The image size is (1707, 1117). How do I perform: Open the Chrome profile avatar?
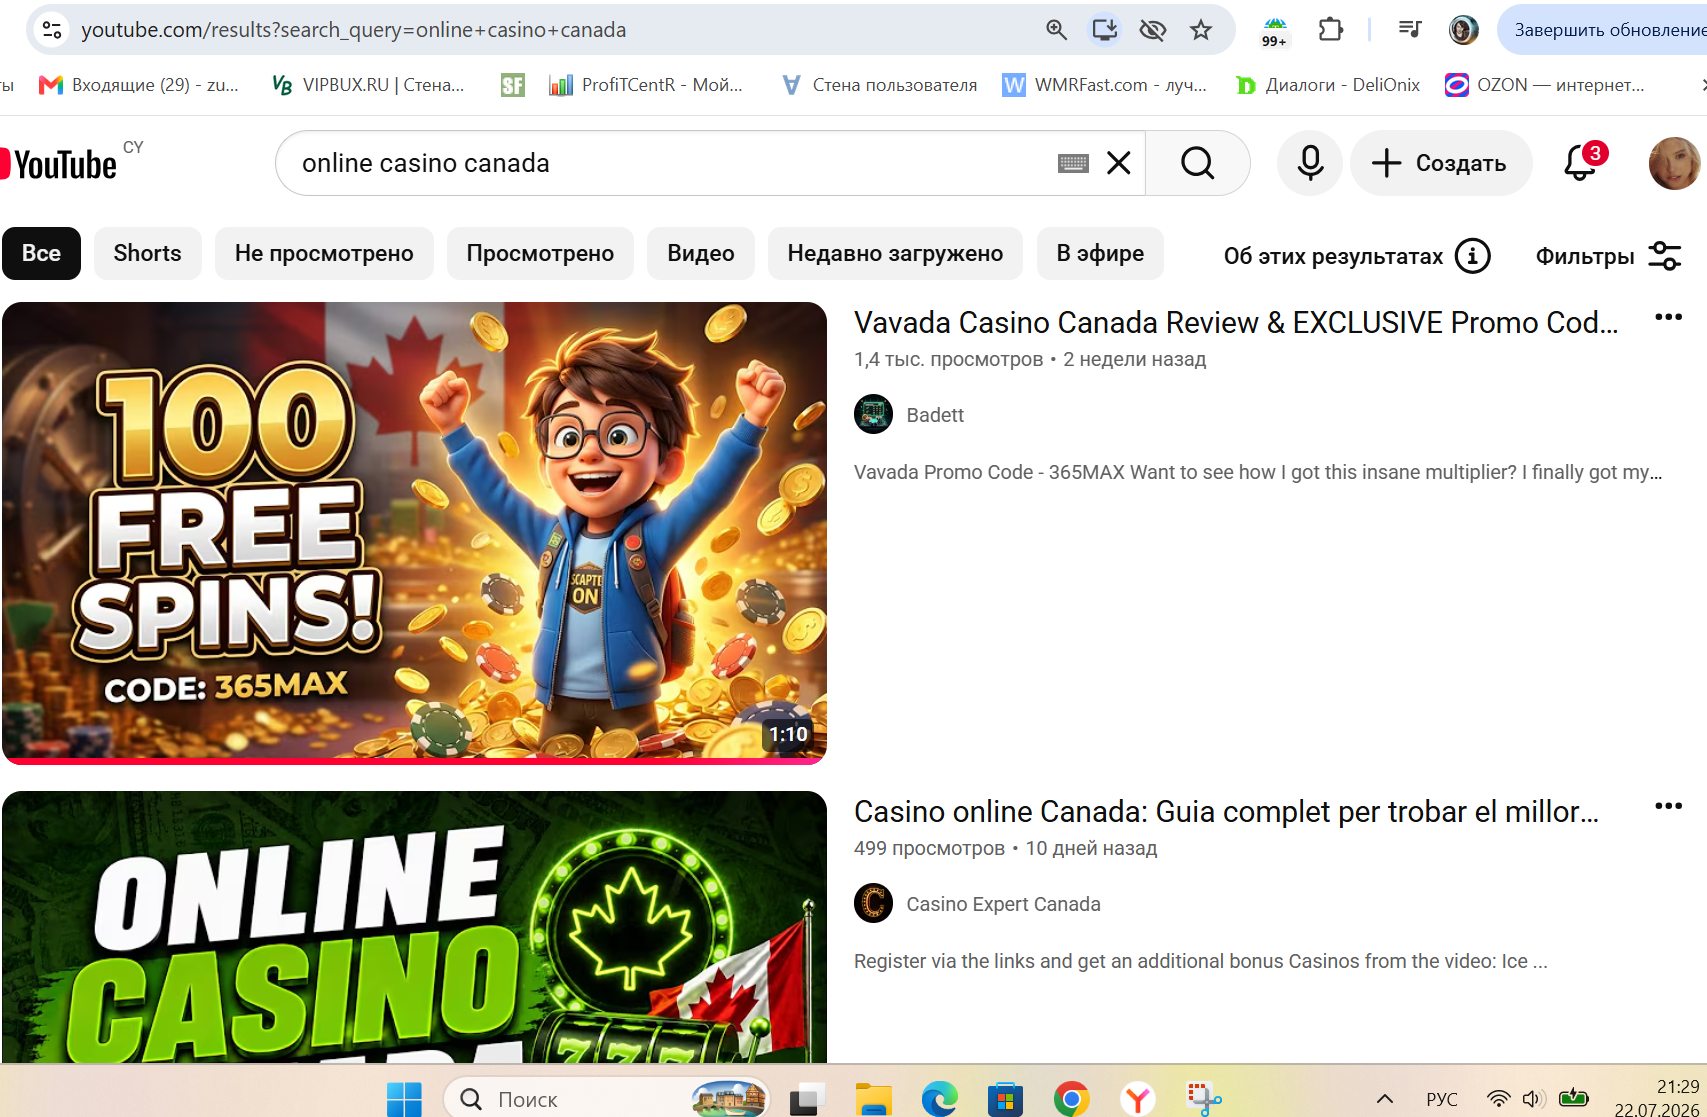pyautogui.click(x=1463, y=30)
